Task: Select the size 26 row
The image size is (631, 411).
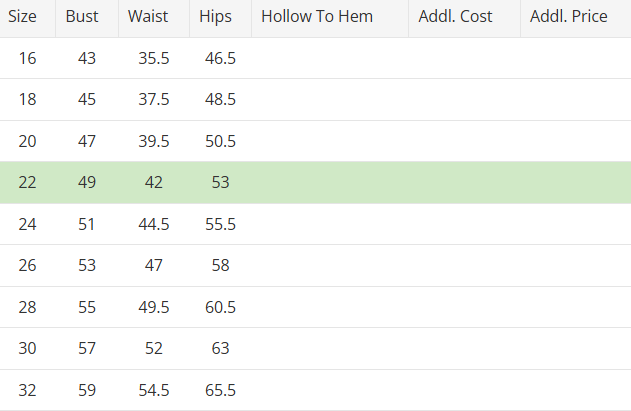Action: (x=27, y=265)
